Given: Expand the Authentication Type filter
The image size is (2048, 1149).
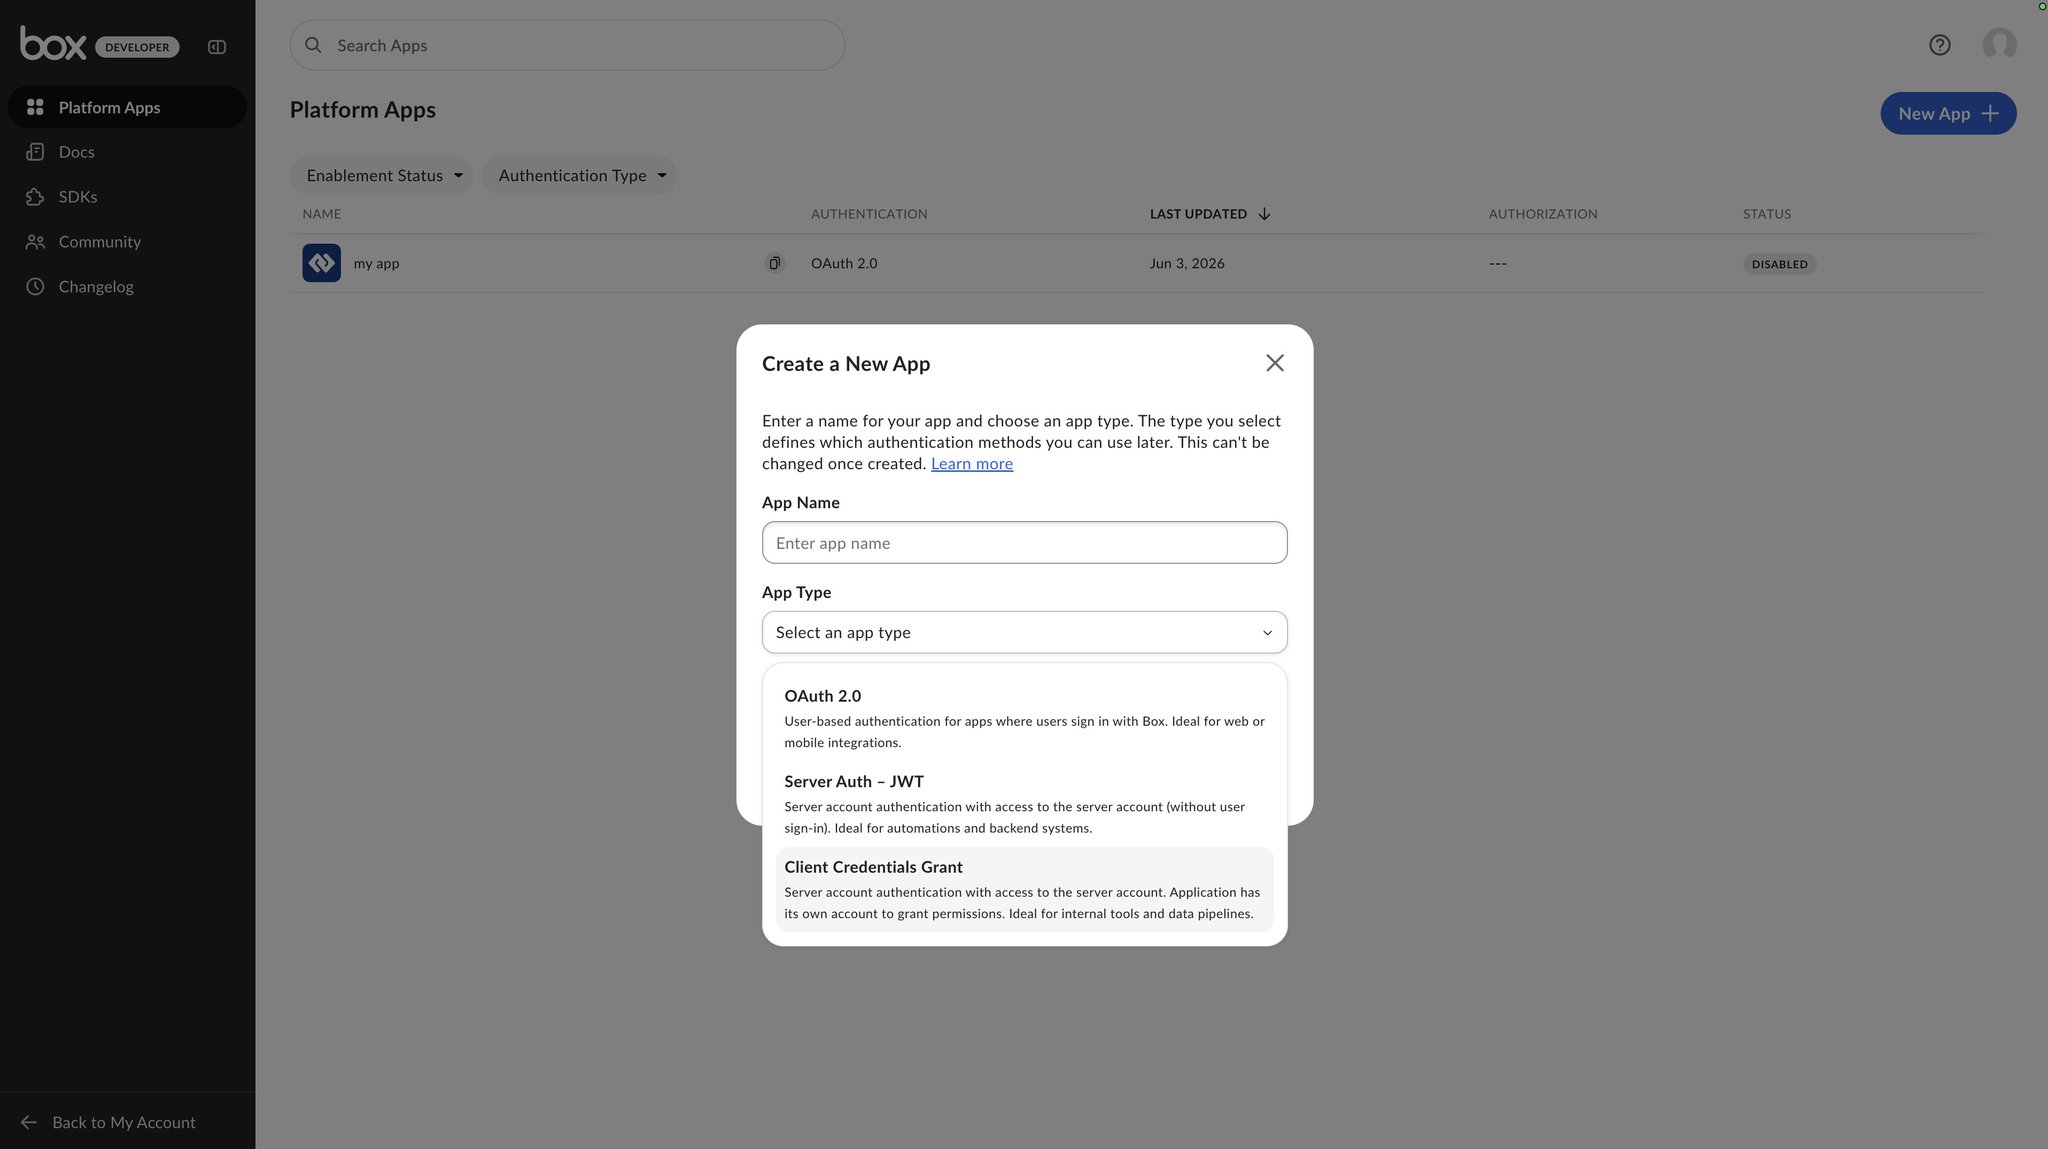Looking at the screenshot, I should tap(579, 175).
